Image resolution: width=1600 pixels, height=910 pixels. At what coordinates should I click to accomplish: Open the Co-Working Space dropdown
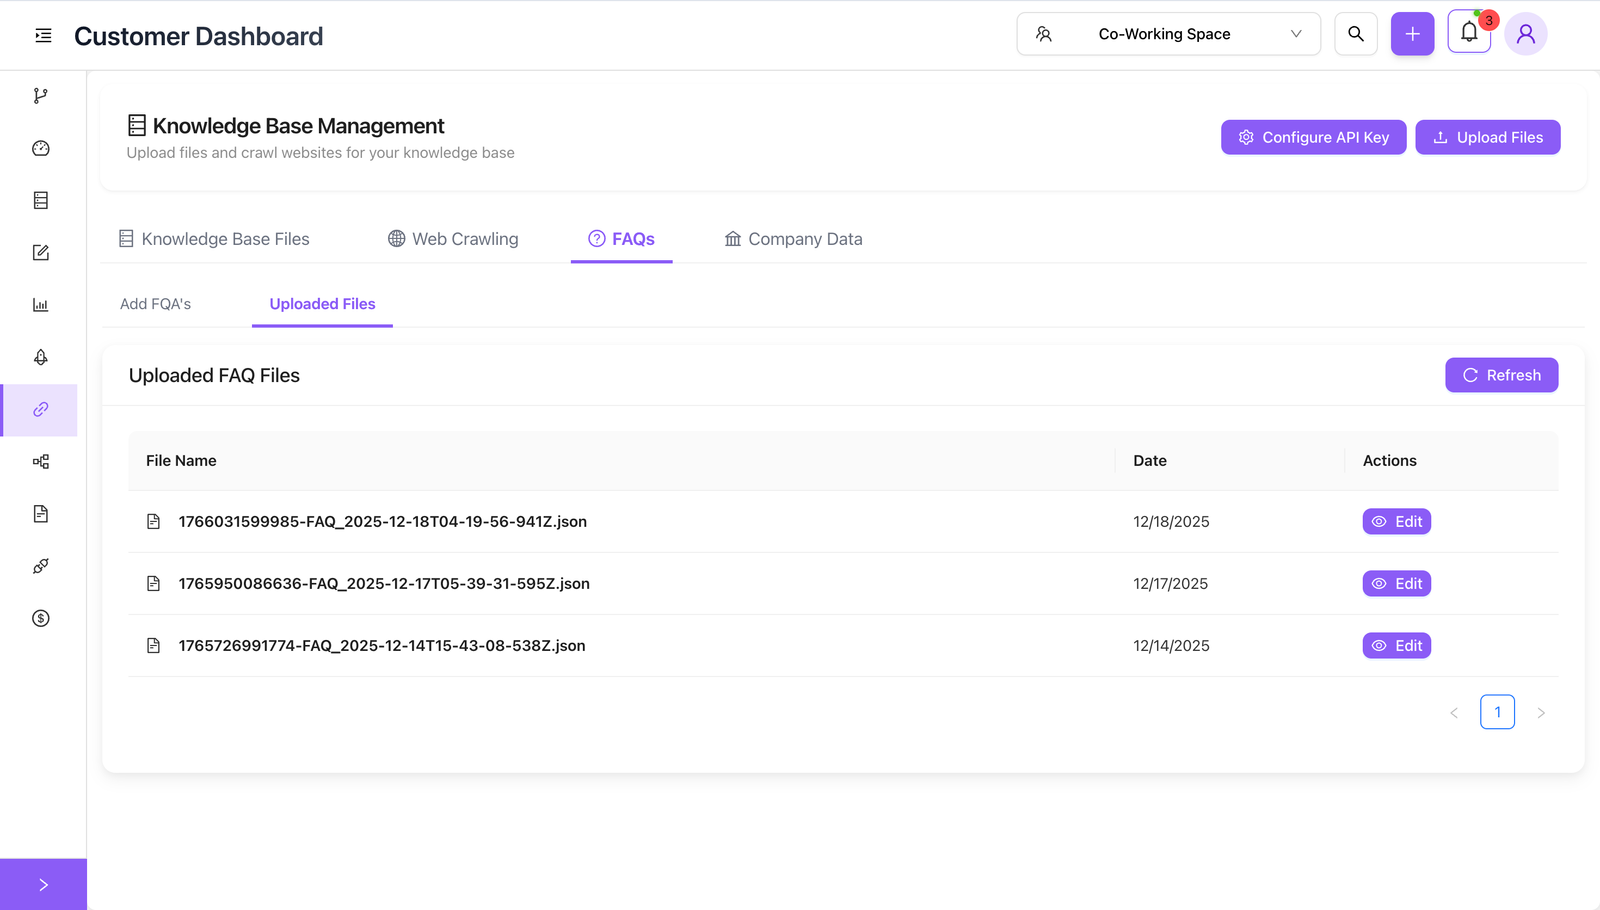(x=1167, y=34)
